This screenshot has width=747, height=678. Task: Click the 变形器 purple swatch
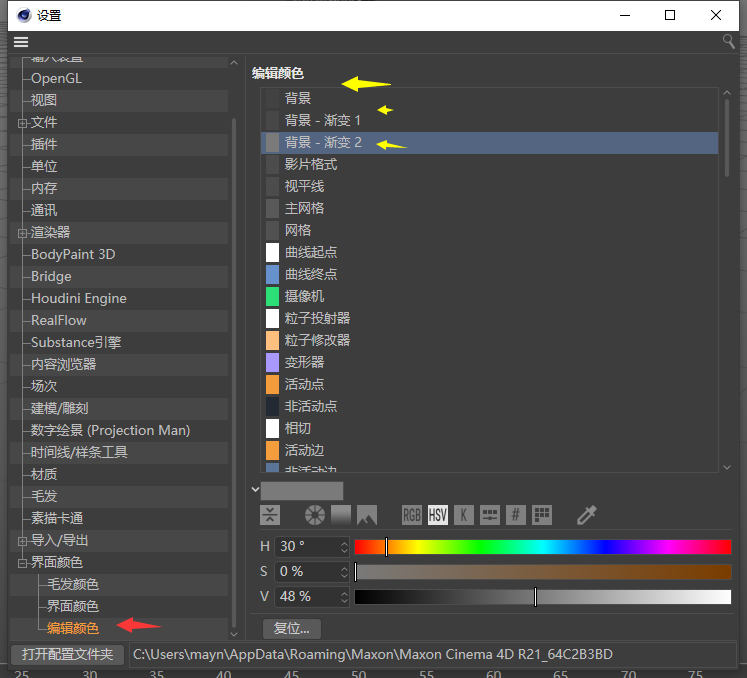[272, 363]
